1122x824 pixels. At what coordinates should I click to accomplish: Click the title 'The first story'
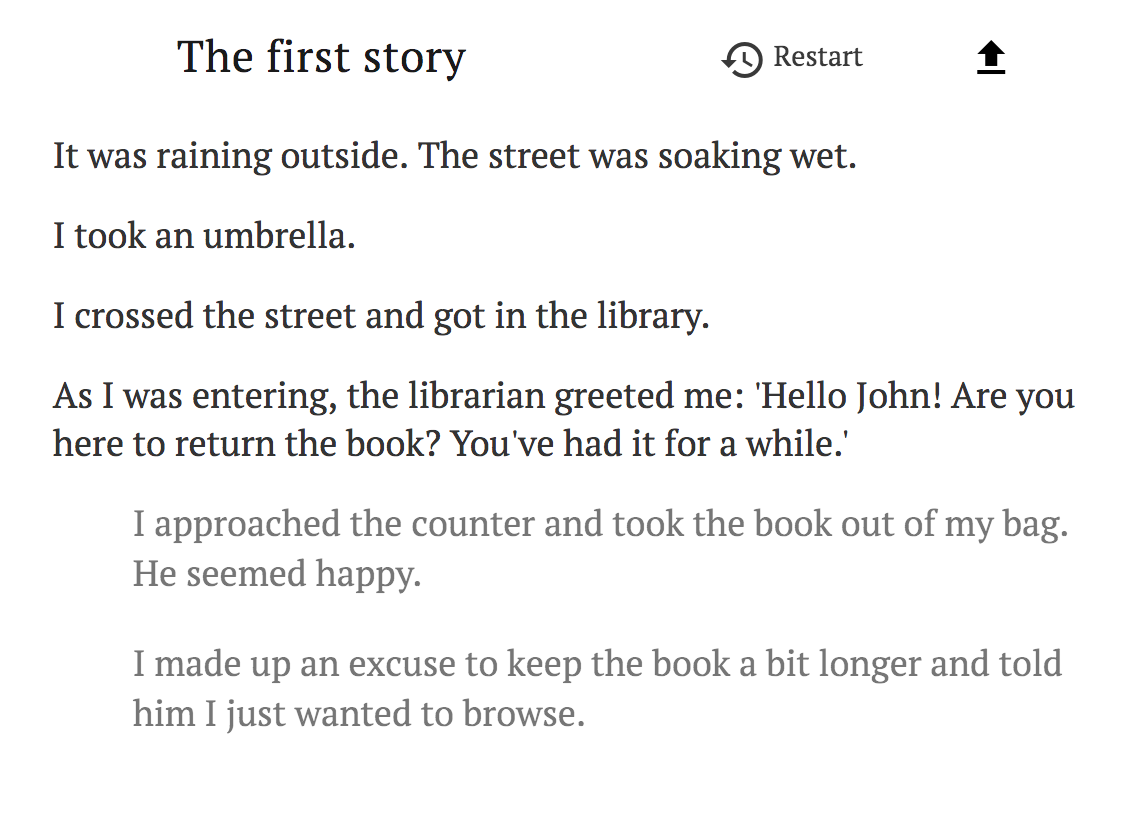click(x=321, y=57)
